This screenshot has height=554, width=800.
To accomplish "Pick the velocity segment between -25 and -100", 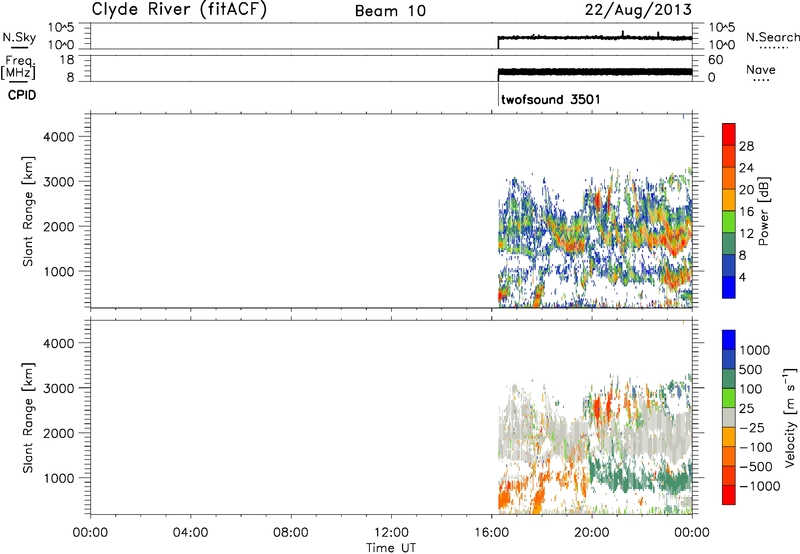I will point(729,437).
